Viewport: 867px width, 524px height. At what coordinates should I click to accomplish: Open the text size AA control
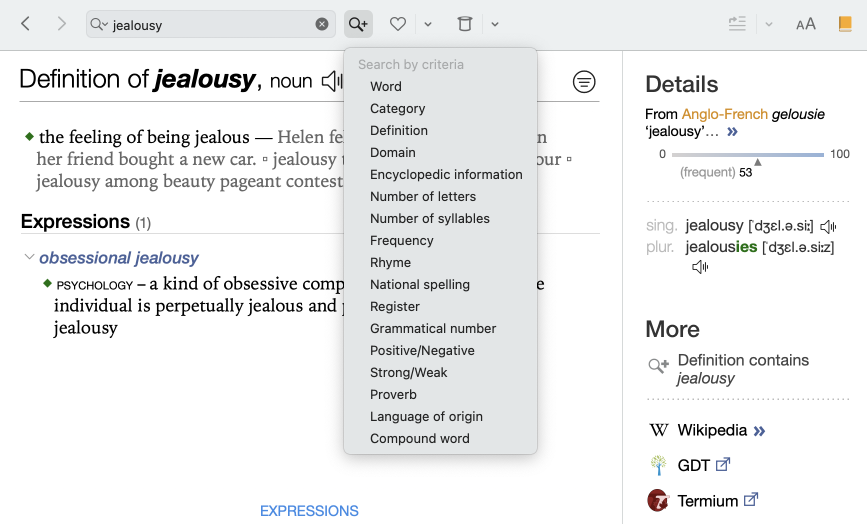point(806,24)
